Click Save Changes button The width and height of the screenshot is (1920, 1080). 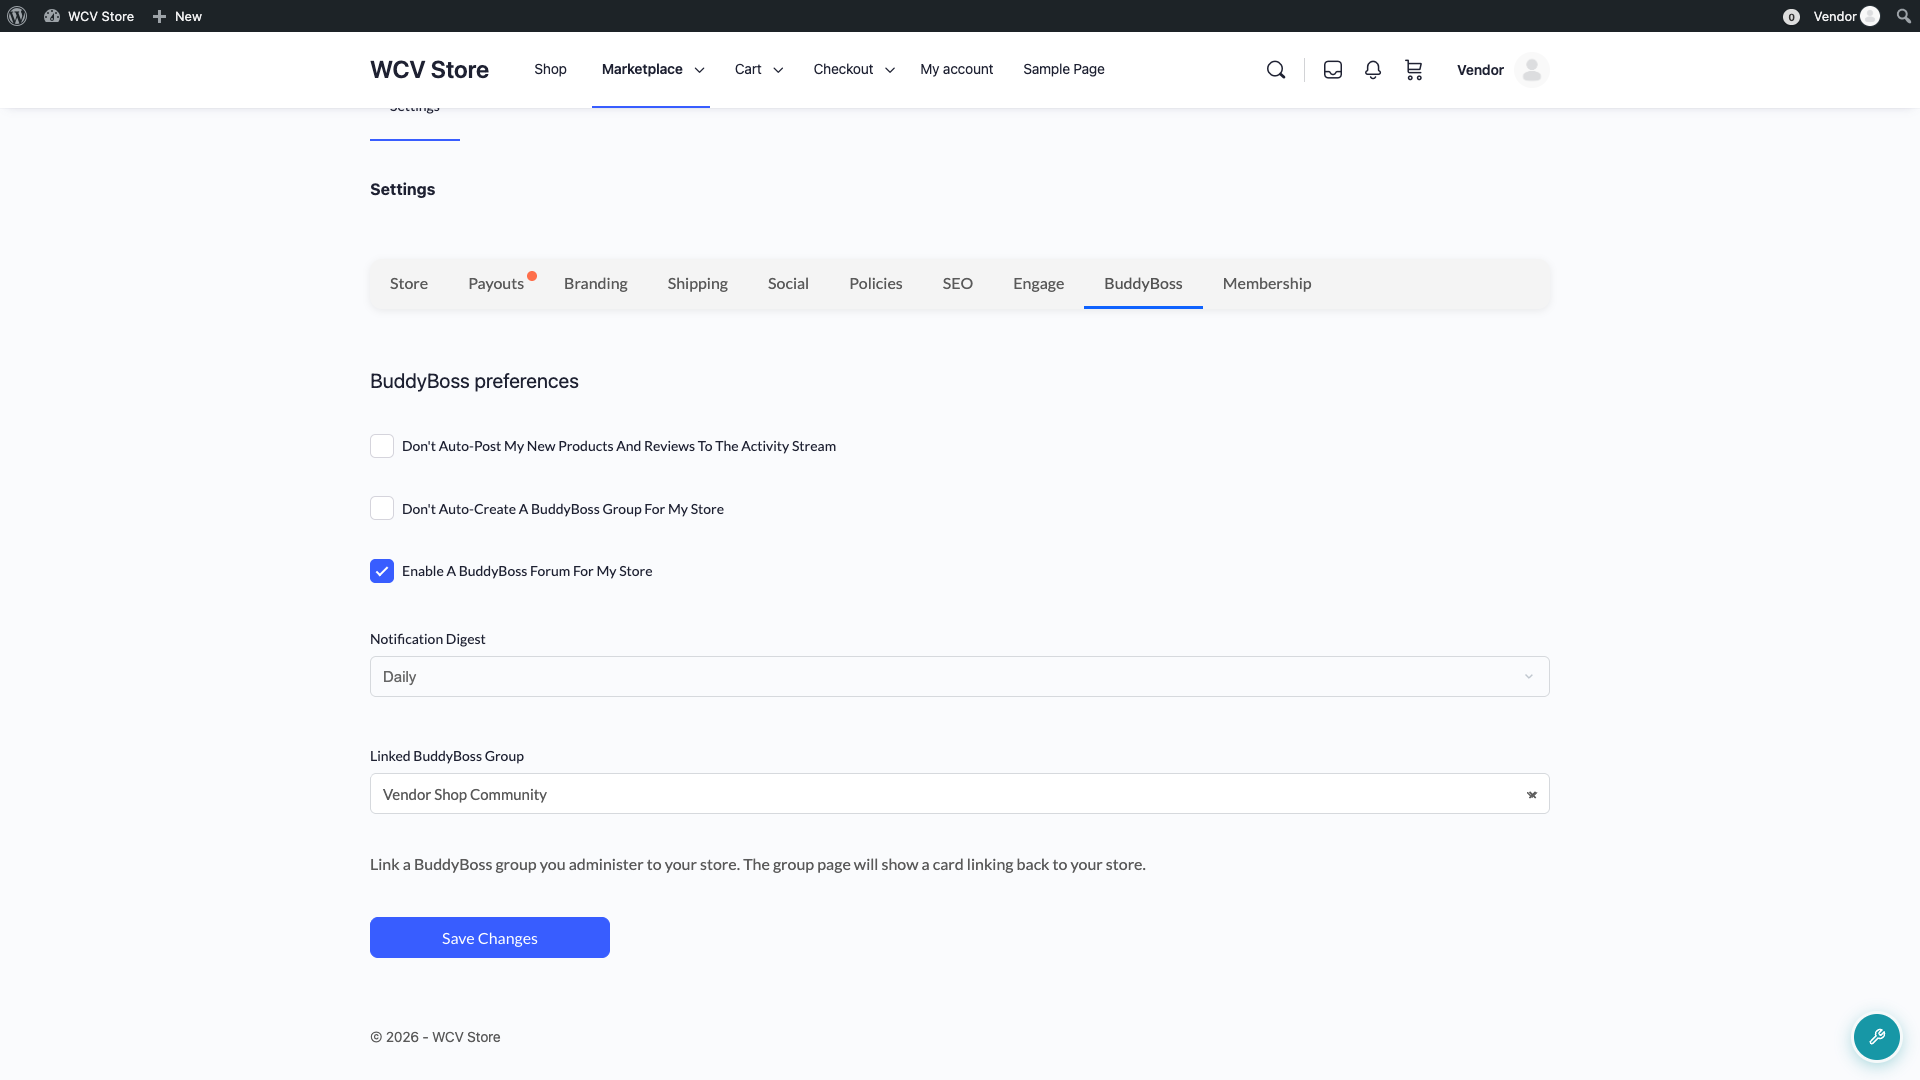coord(490,938)
